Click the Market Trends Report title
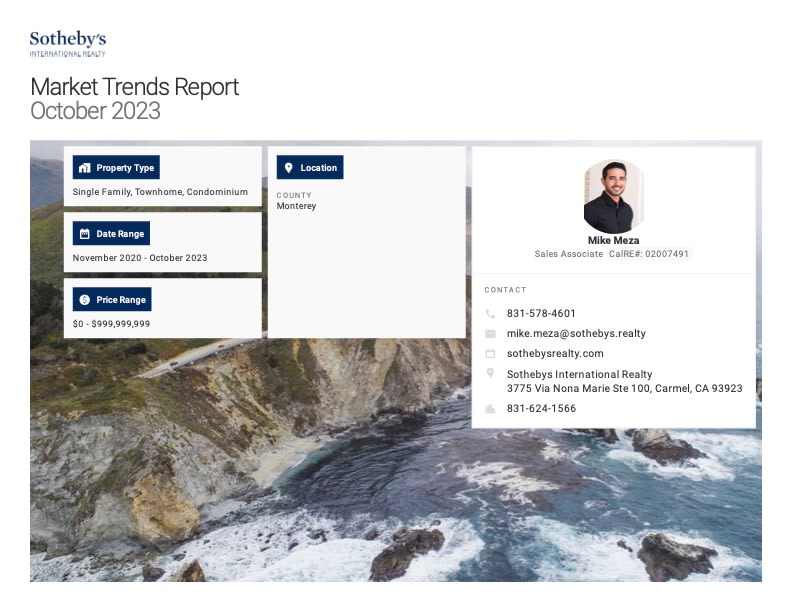Screen dimensions: 792x612 (134, 87)
